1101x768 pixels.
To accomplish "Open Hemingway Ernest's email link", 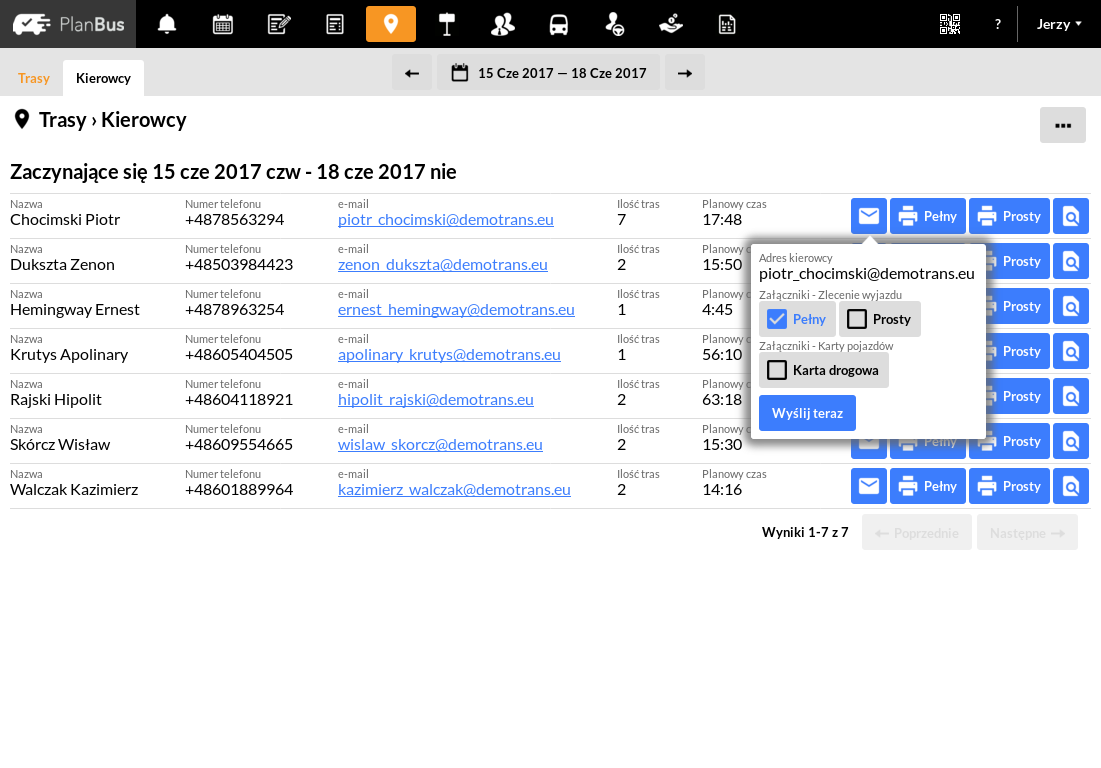I will pyautogui.click(x=456, y=309).
